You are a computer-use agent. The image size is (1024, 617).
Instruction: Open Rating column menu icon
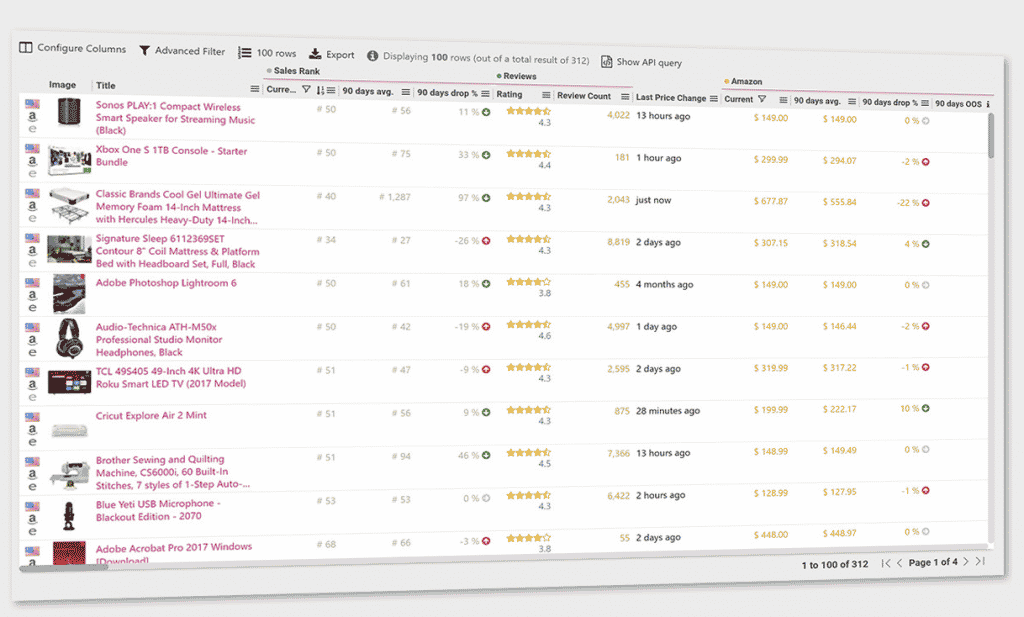click(x=546, y=95)
